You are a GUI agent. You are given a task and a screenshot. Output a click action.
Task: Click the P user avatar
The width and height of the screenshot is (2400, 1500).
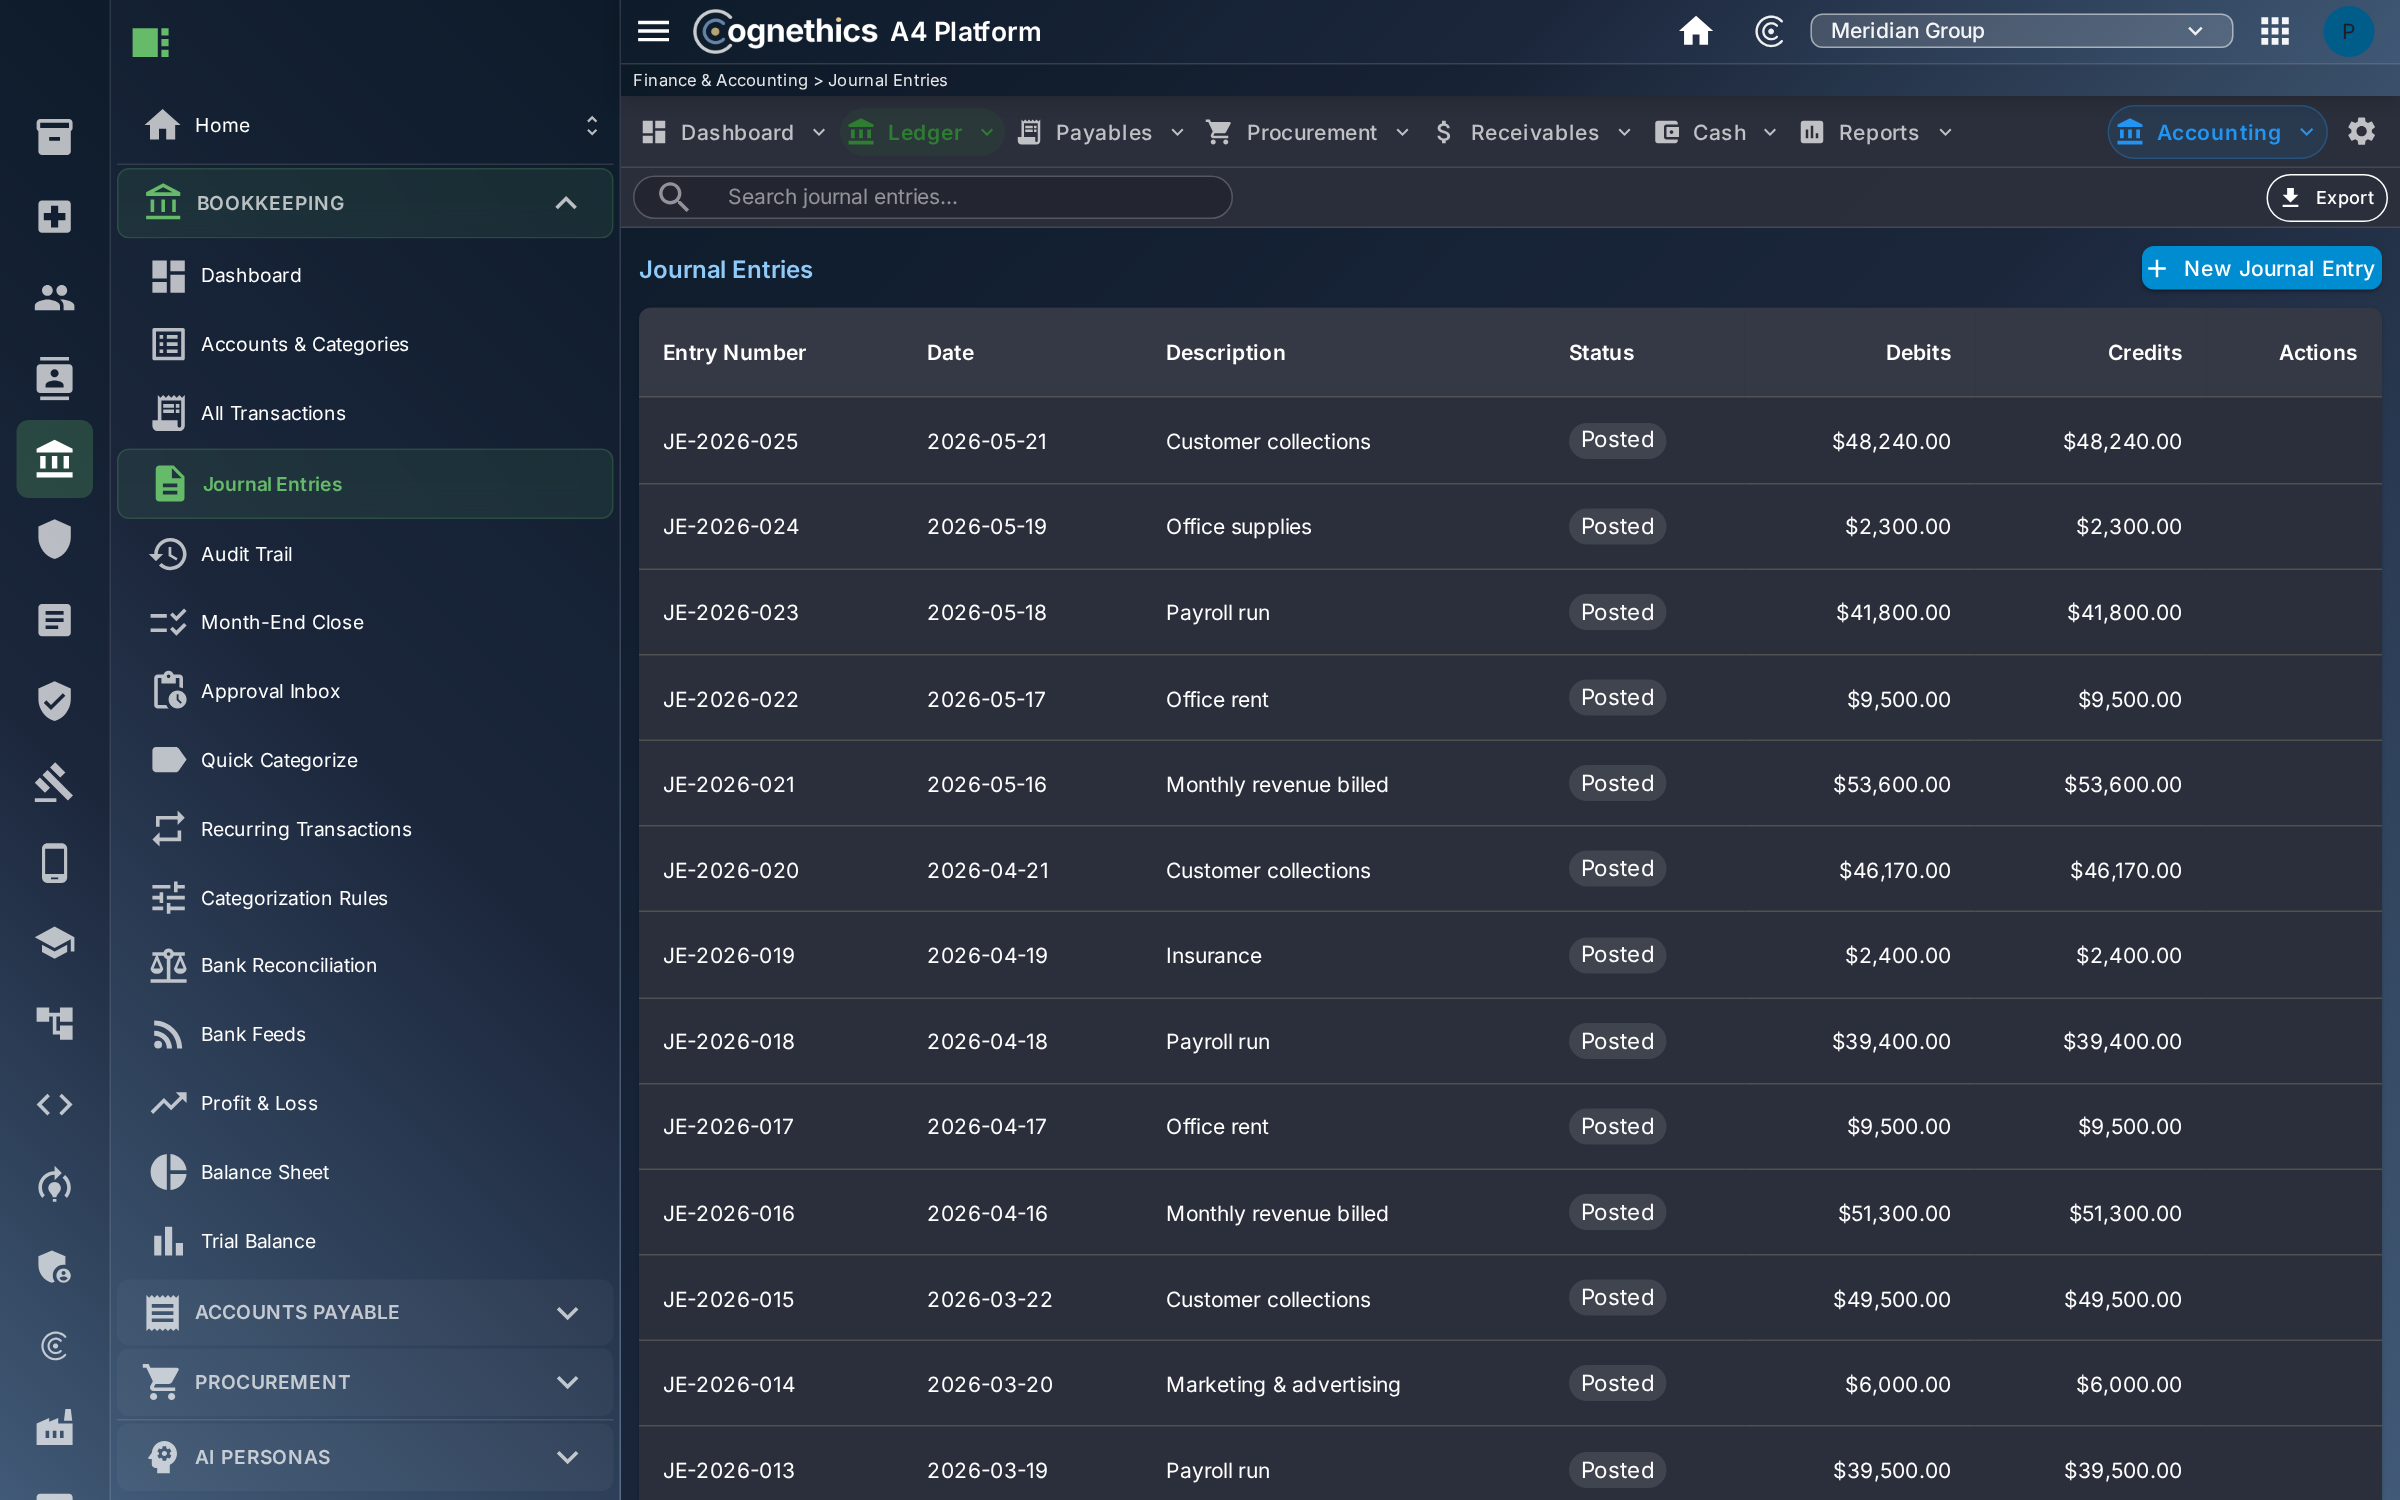point(2347,31)
